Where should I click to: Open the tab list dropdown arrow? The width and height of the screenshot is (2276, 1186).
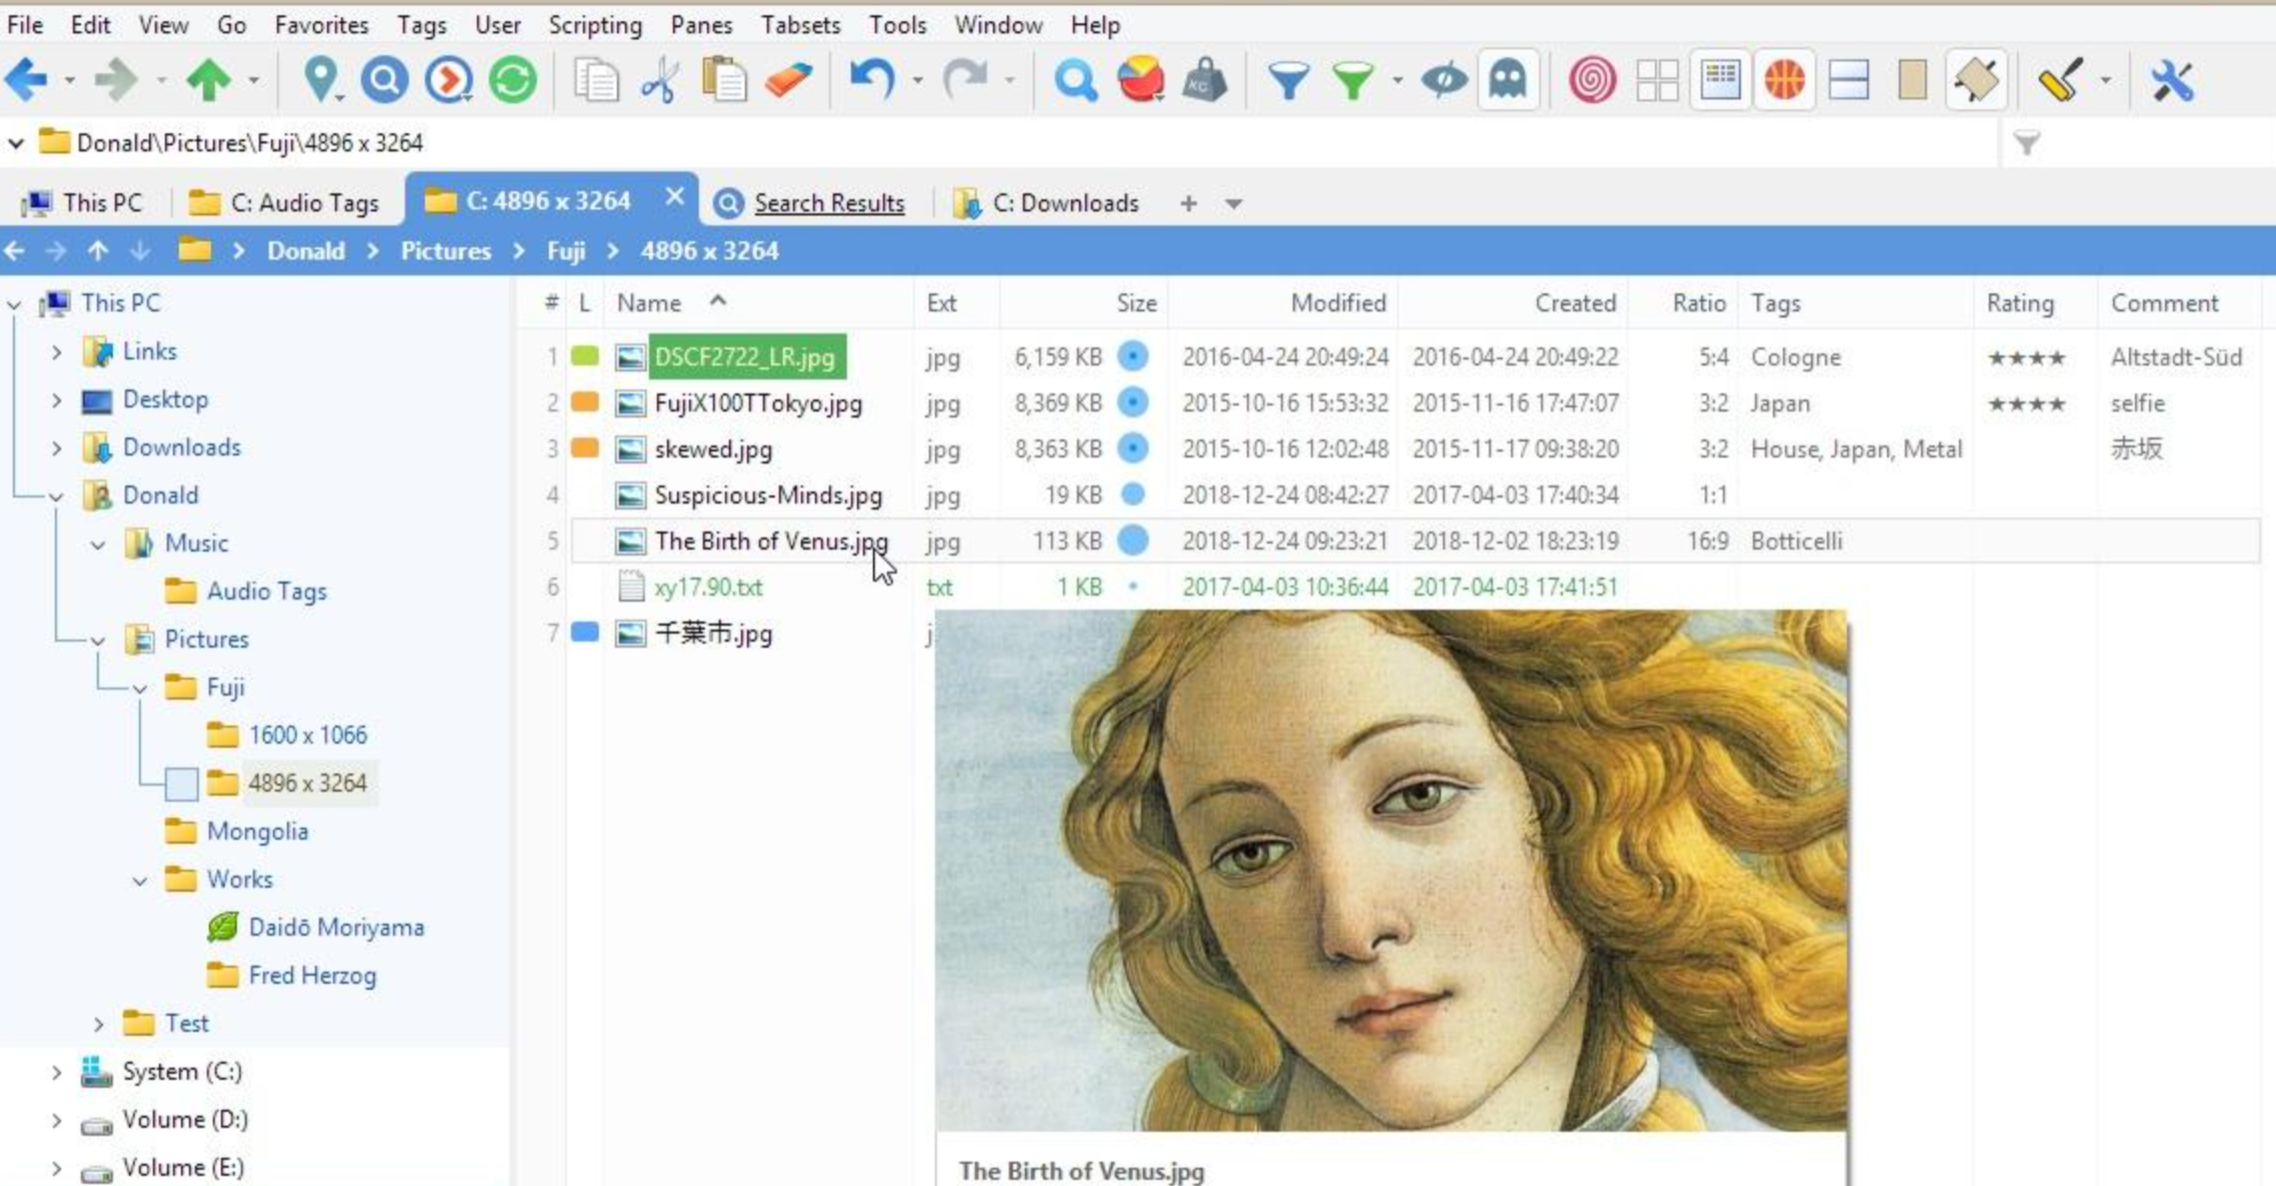pos(1234,204)
